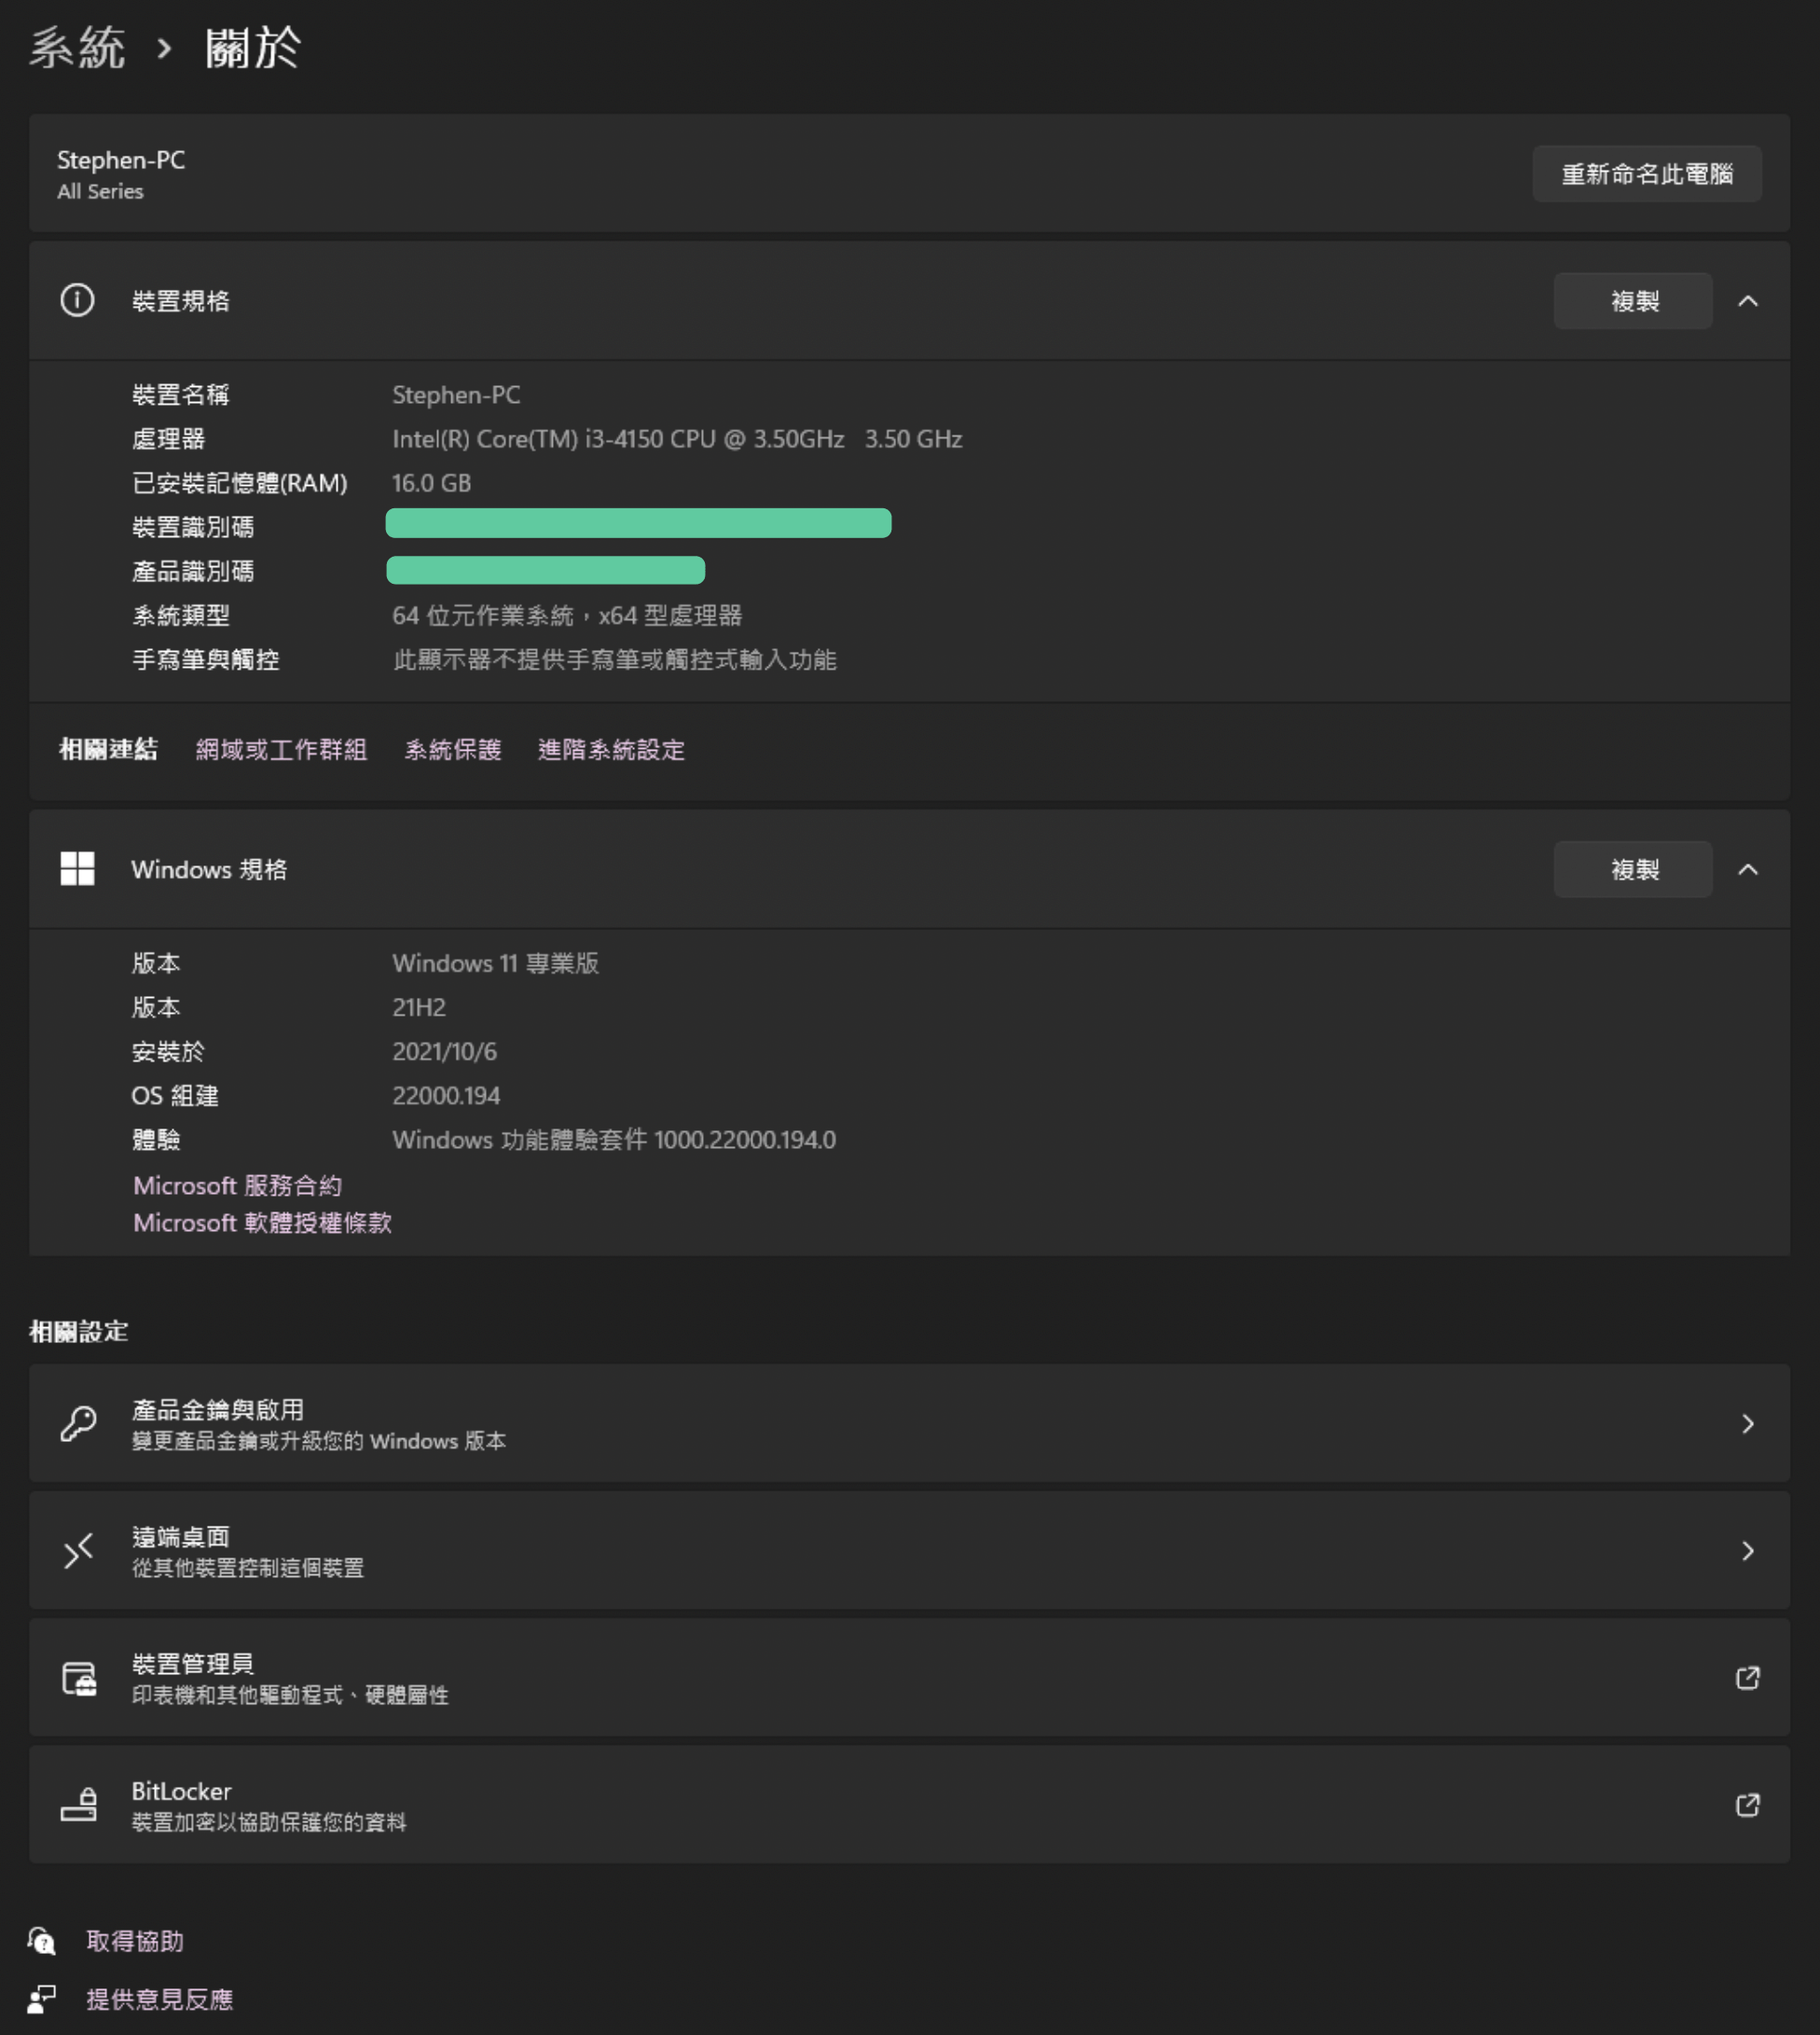The image size is (1820, 2035).
Task: Click the 2021/10/6 install date value
Action: [444, 1051]
